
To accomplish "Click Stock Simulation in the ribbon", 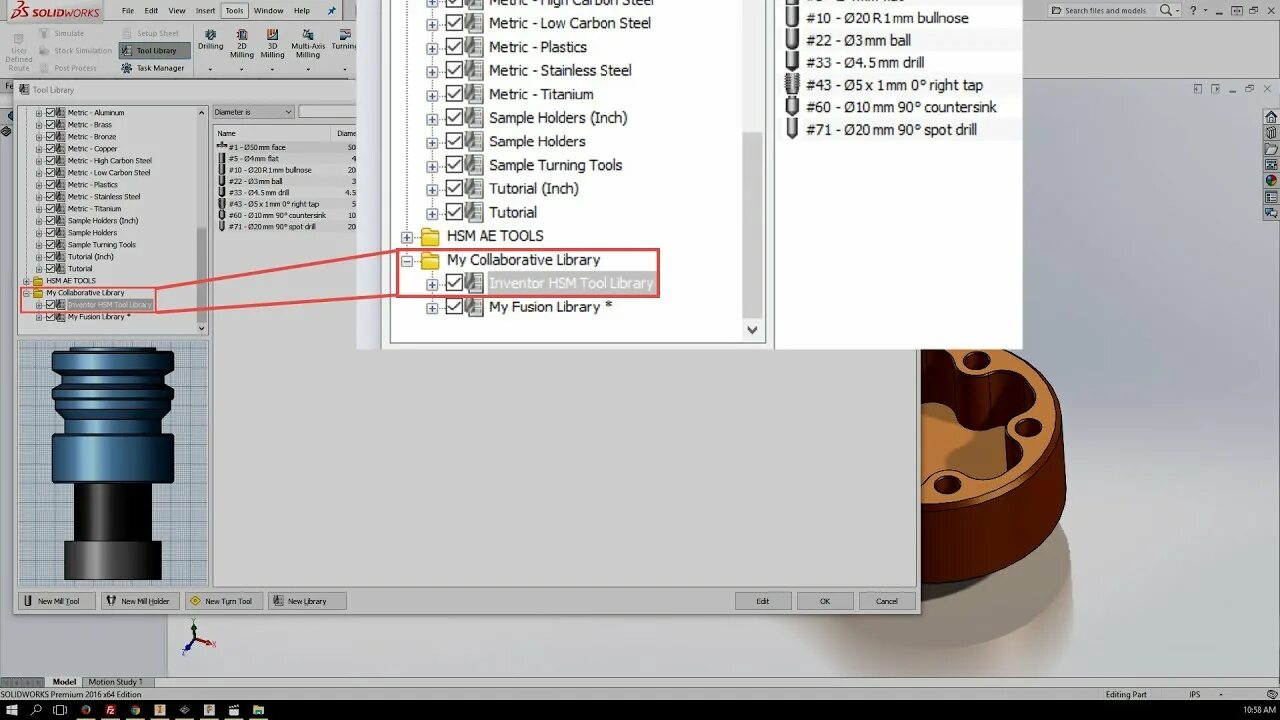I will point(76,51).
